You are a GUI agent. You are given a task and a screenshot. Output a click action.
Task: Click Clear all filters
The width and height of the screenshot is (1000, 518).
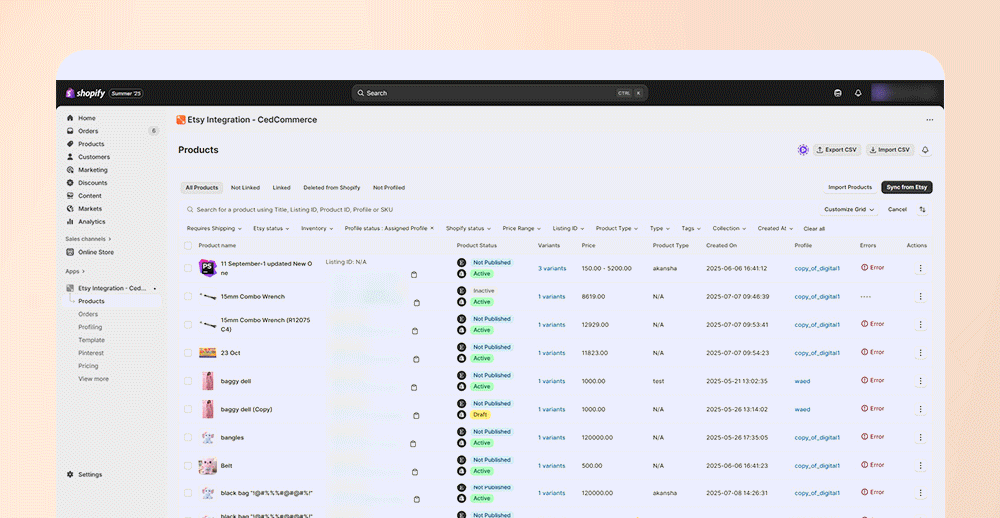[814, 228]
